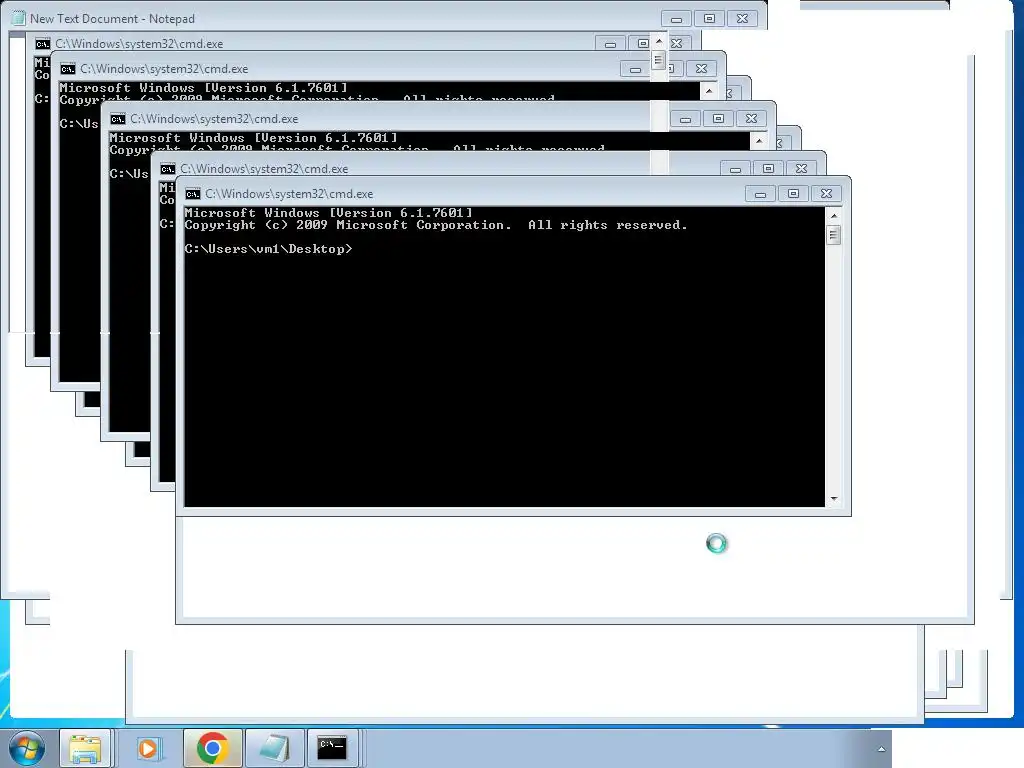Click the frontmost cmd window's scroll up arrow

click(833, 216)
